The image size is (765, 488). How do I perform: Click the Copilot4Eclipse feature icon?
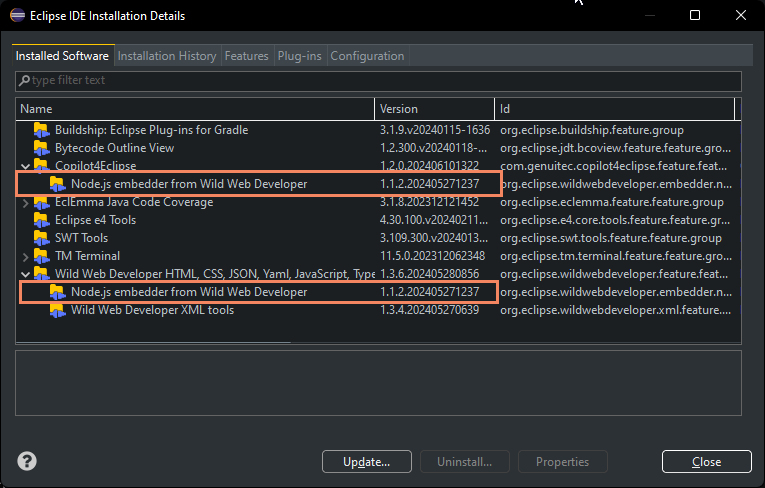tap(41, 165)
